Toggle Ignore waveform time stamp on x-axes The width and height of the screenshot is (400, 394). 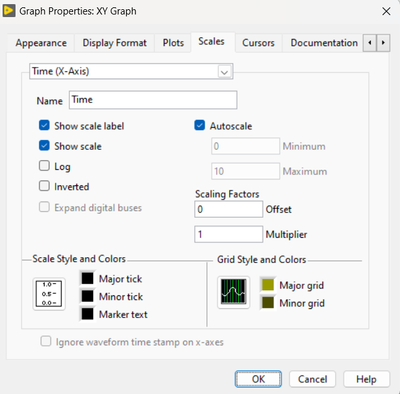[x=46, y=341]
